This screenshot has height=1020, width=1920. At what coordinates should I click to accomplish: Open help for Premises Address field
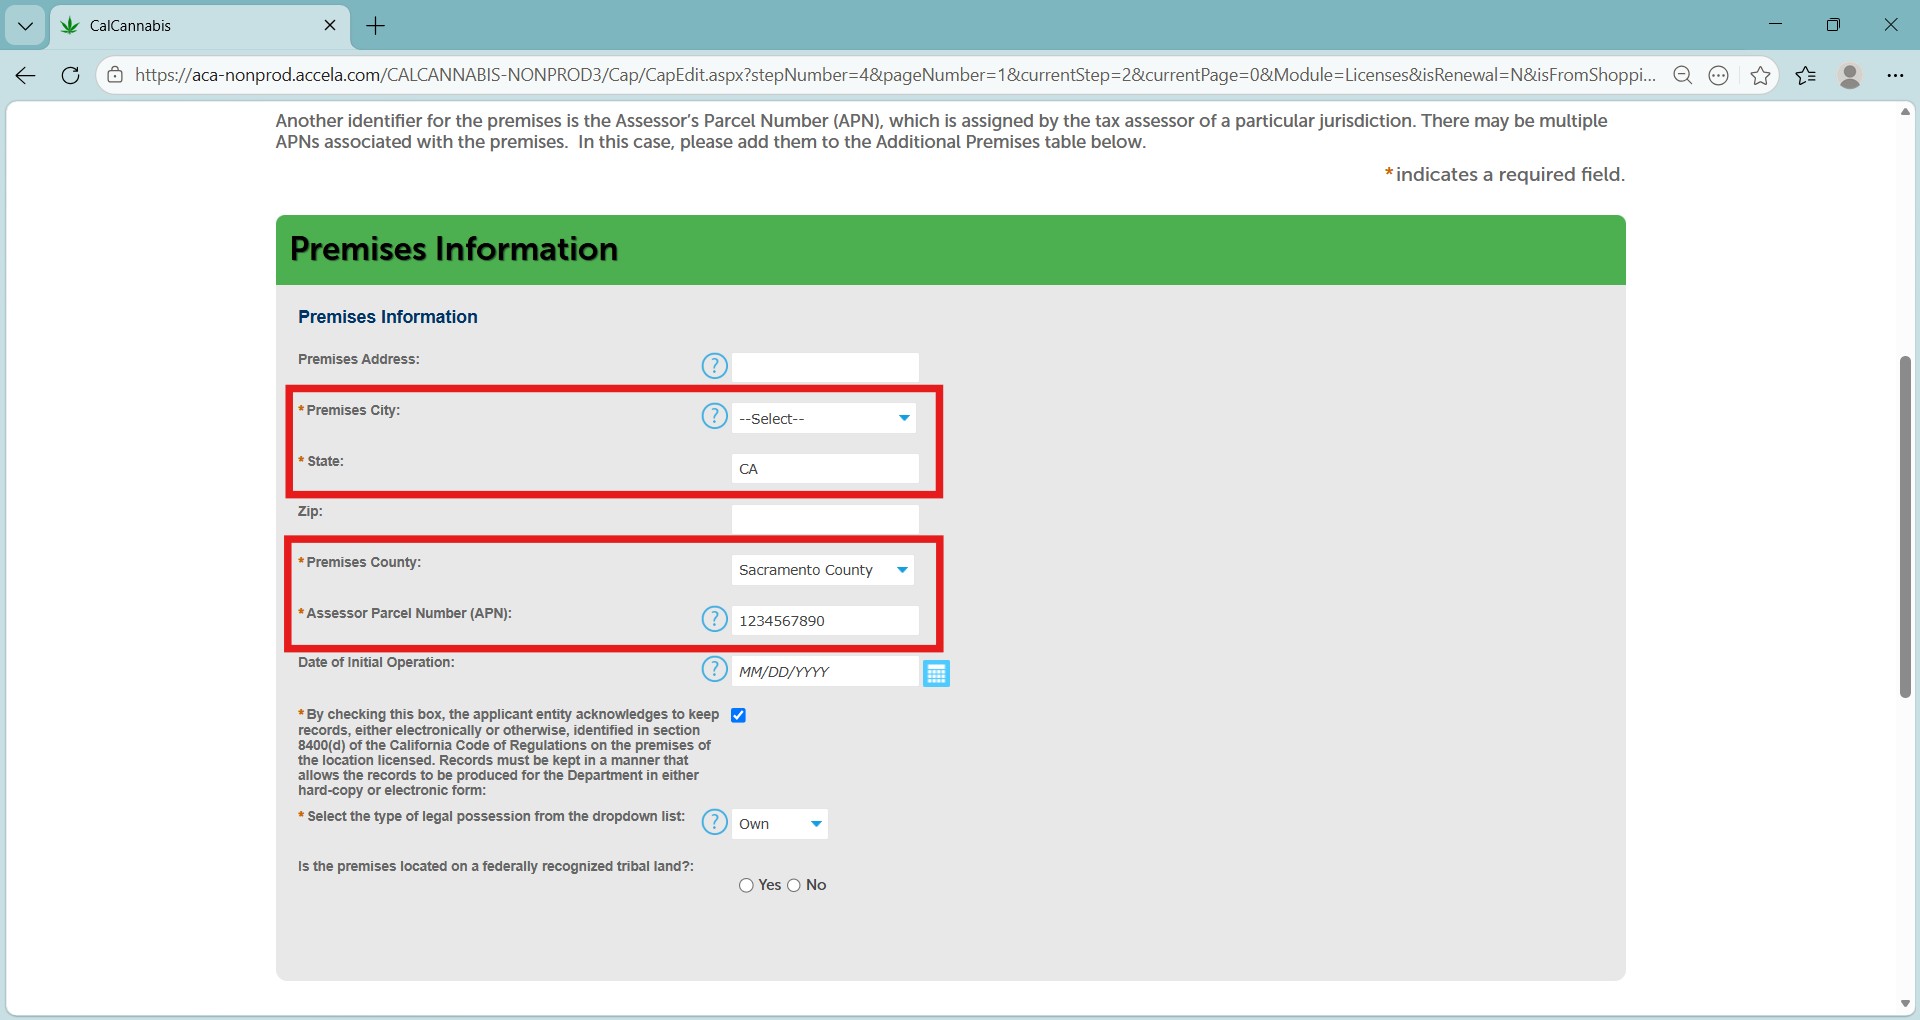(x=714, y=366)
